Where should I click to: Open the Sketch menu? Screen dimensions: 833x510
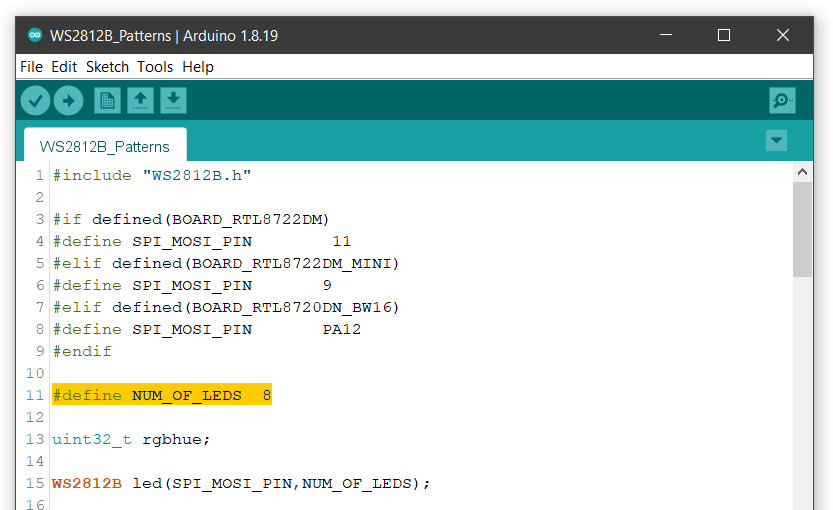[x=107, y=67]
